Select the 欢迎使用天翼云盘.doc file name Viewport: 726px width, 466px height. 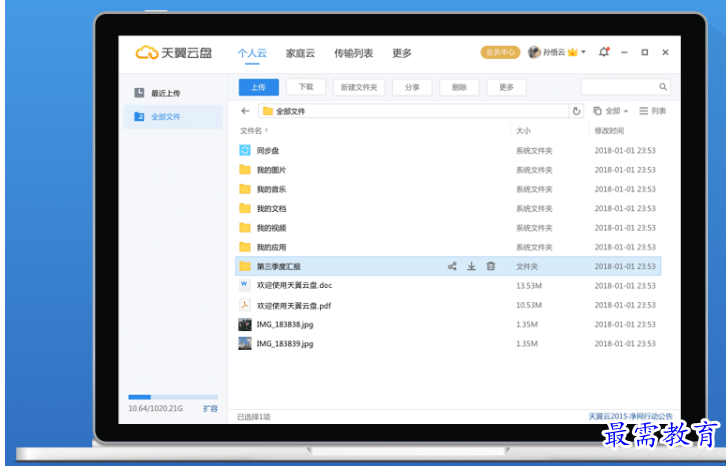[294, 285]
